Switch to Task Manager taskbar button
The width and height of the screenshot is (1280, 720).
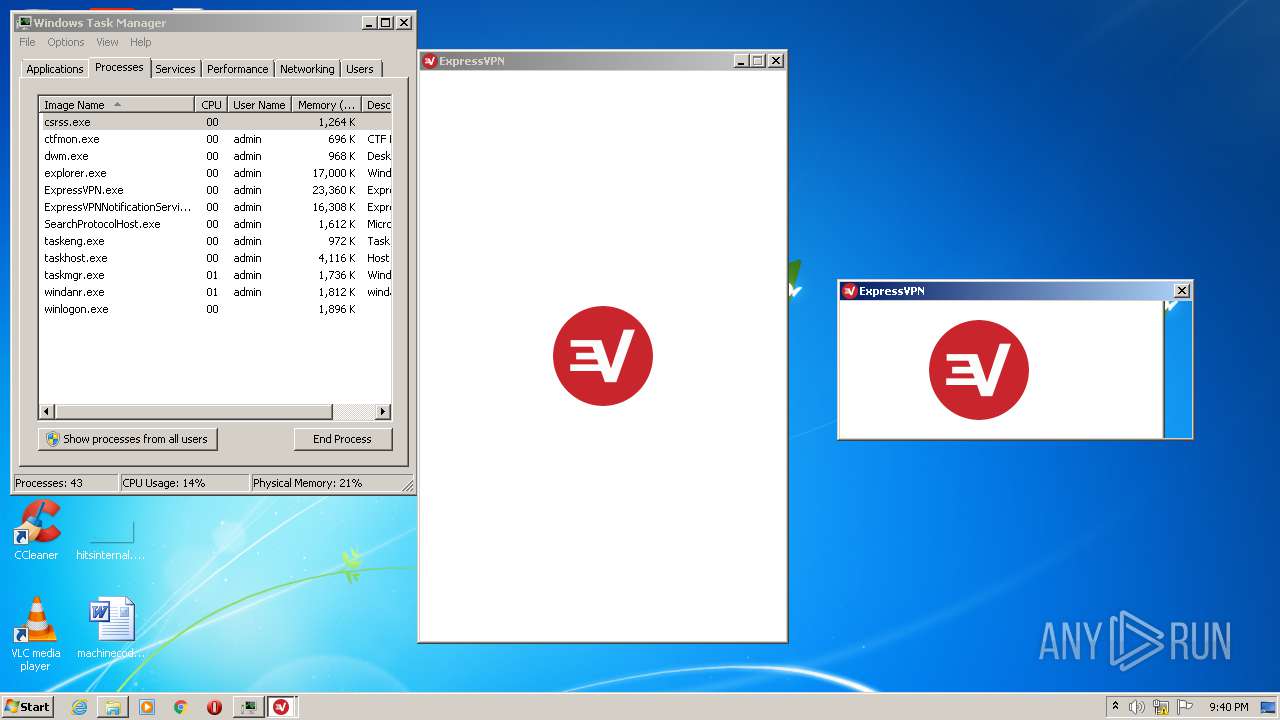coord(248,707)
